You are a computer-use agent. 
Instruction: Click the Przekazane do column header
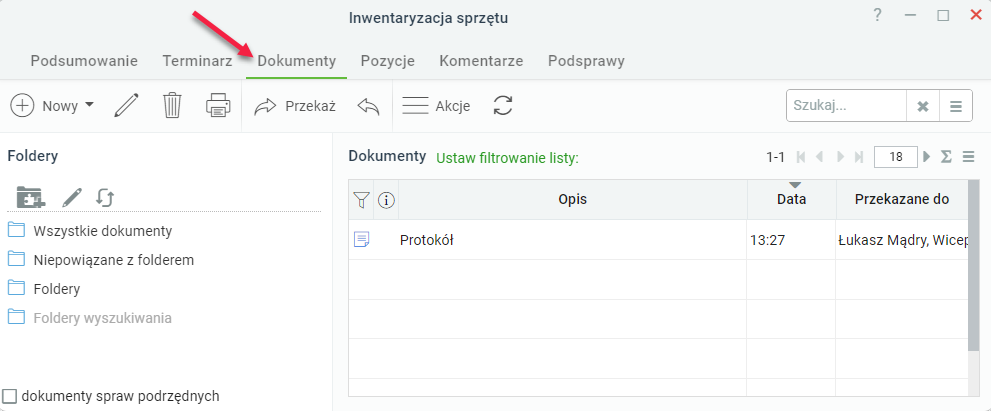[902, 200]
